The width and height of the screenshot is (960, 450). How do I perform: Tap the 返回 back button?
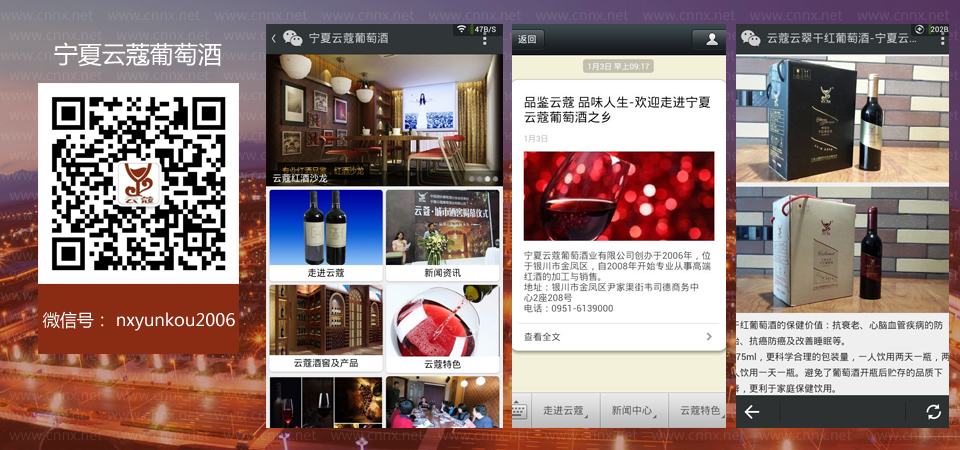tap(528, 39)
